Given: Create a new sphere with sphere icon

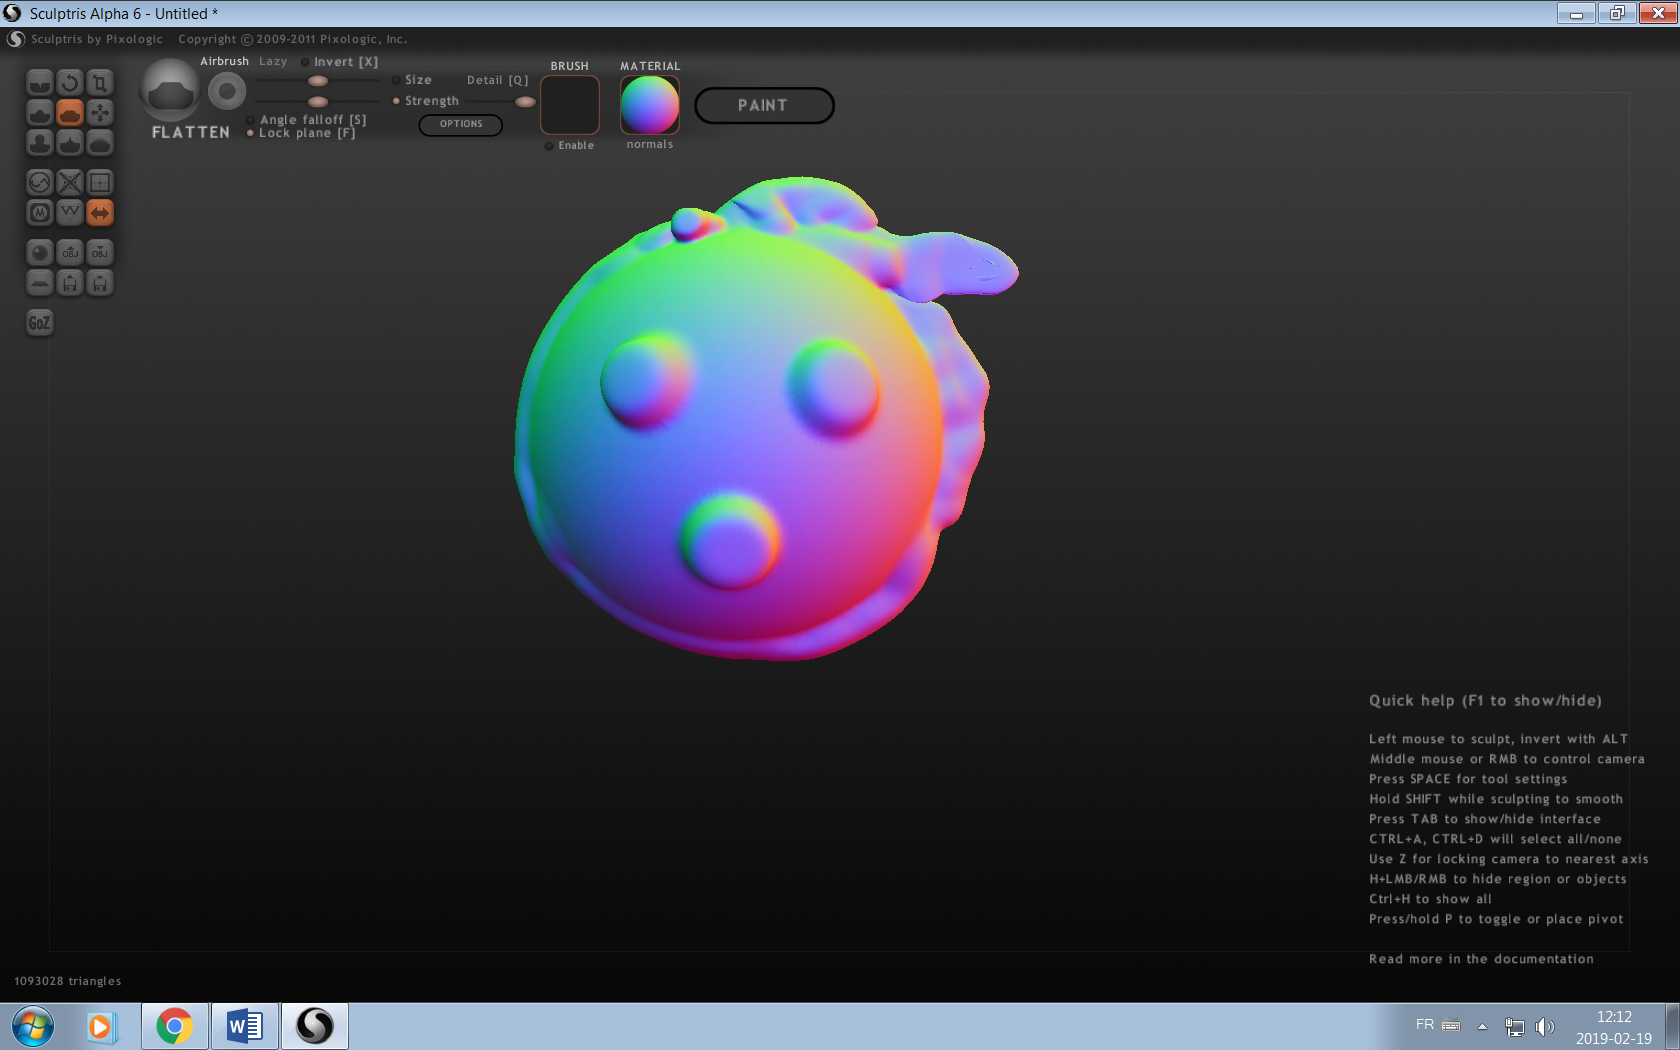Looking at the screenshot, I should click(40, 252).
